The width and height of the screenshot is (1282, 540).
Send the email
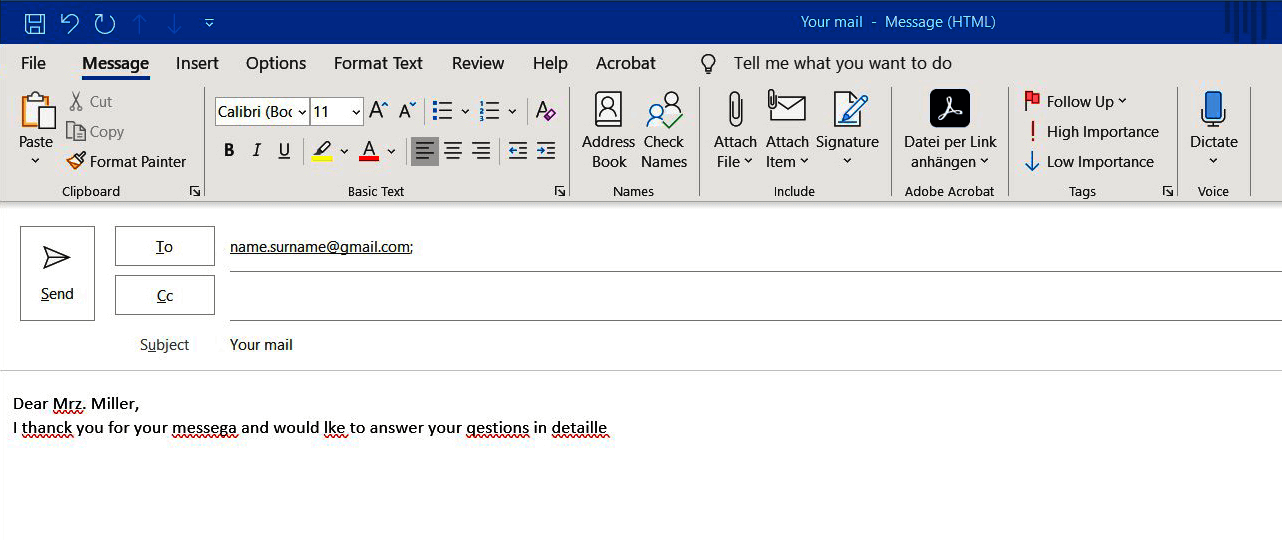[x=57, y=273]
